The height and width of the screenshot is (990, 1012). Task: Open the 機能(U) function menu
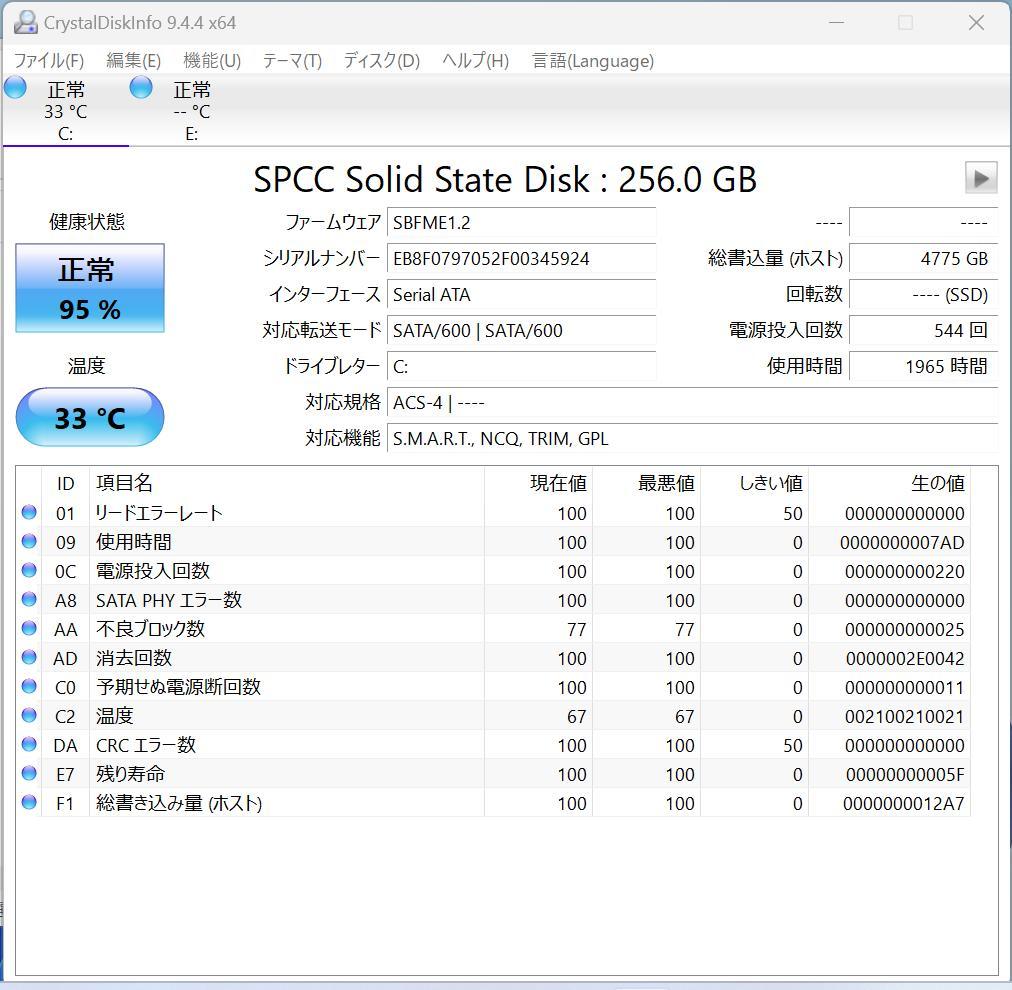click(x=211, y=61)
